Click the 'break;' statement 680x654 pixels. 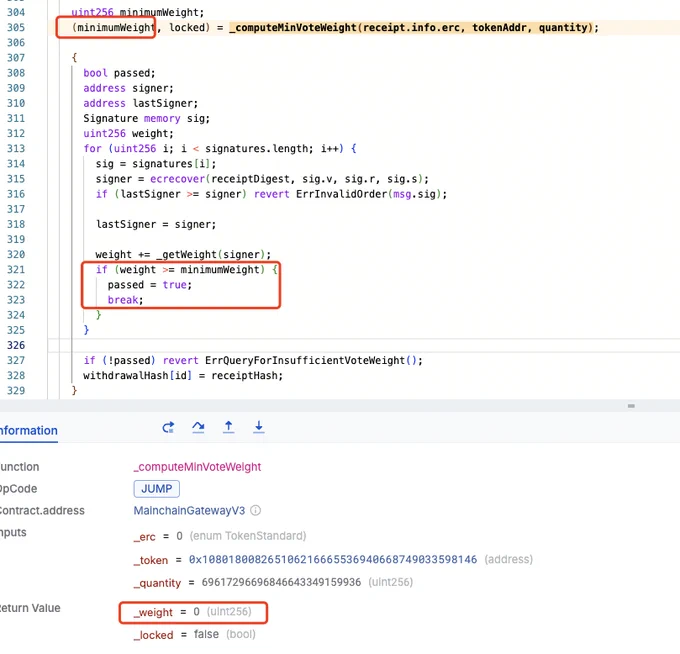(125, 300)
